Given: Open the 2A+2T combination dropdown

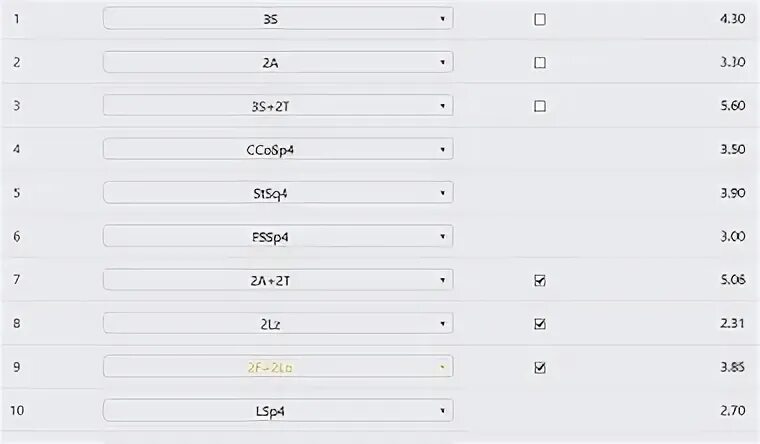Looking at the screenshot, I should coord(278,280).
